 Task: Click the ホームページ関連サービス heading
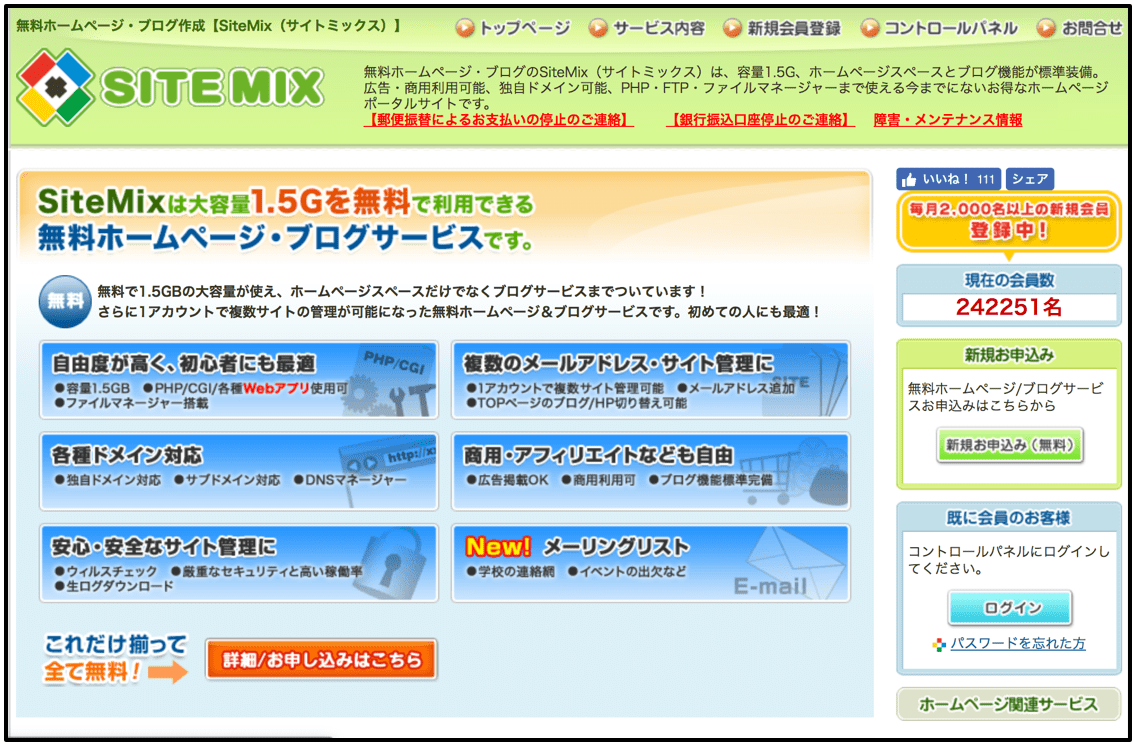[x=1009, y=704]
